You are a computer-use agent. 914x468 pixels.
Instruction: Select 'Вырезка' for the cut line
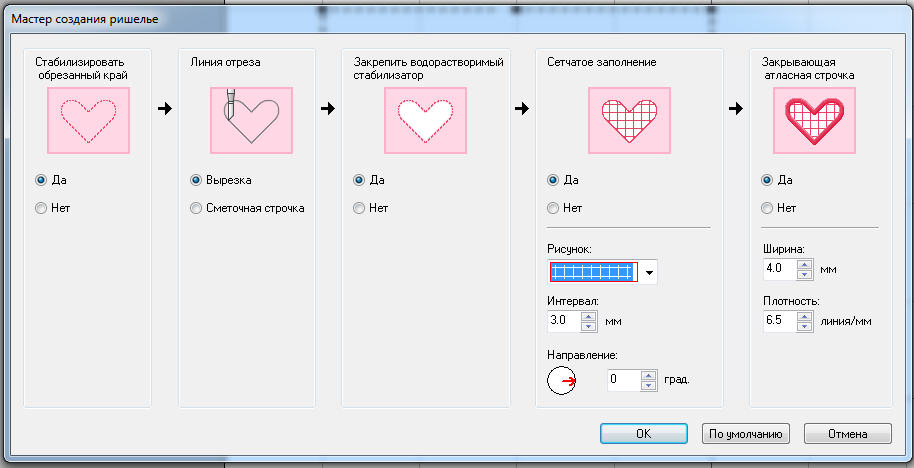point(196,180)
